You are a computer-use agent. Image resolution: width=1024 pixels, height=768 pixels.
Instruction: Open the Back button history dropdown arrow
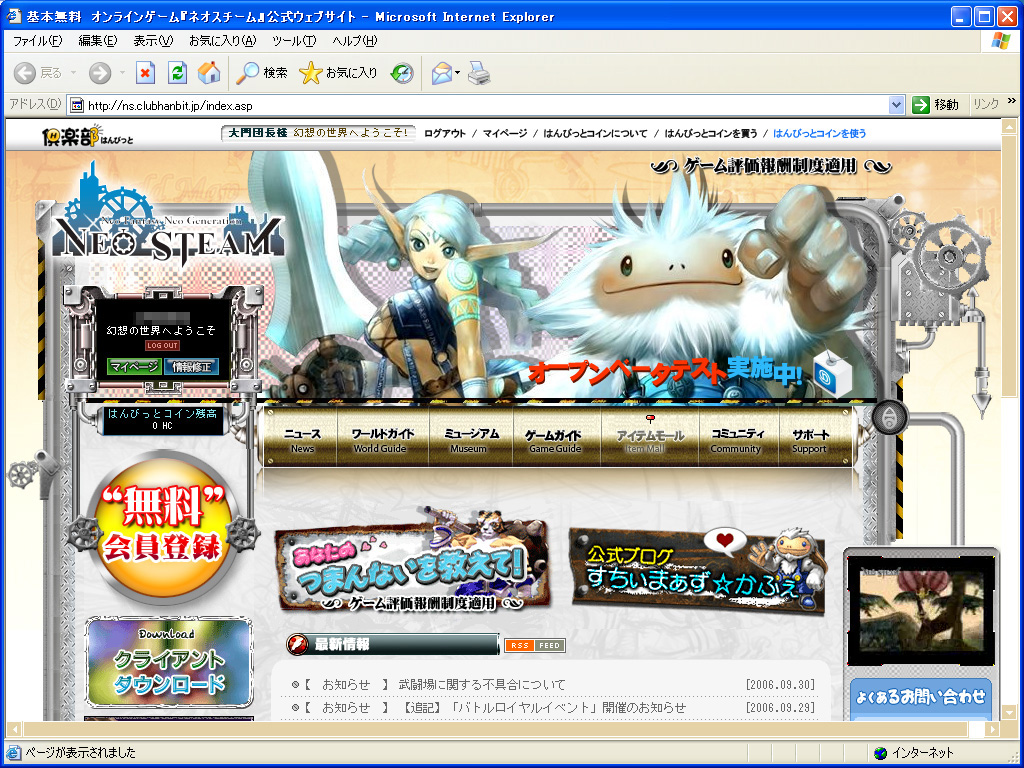(x=74, y=73)
